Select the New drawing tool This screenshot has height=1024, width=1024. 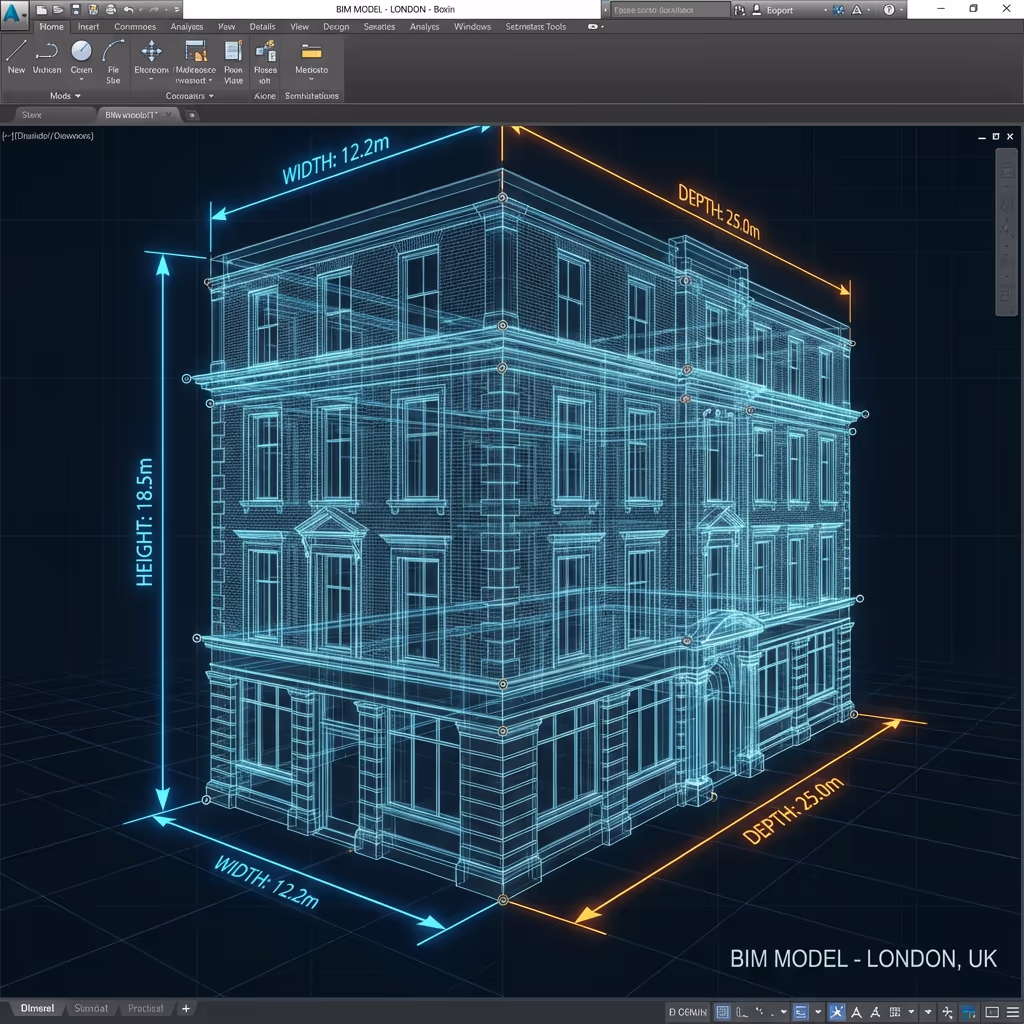coord(16,60)
